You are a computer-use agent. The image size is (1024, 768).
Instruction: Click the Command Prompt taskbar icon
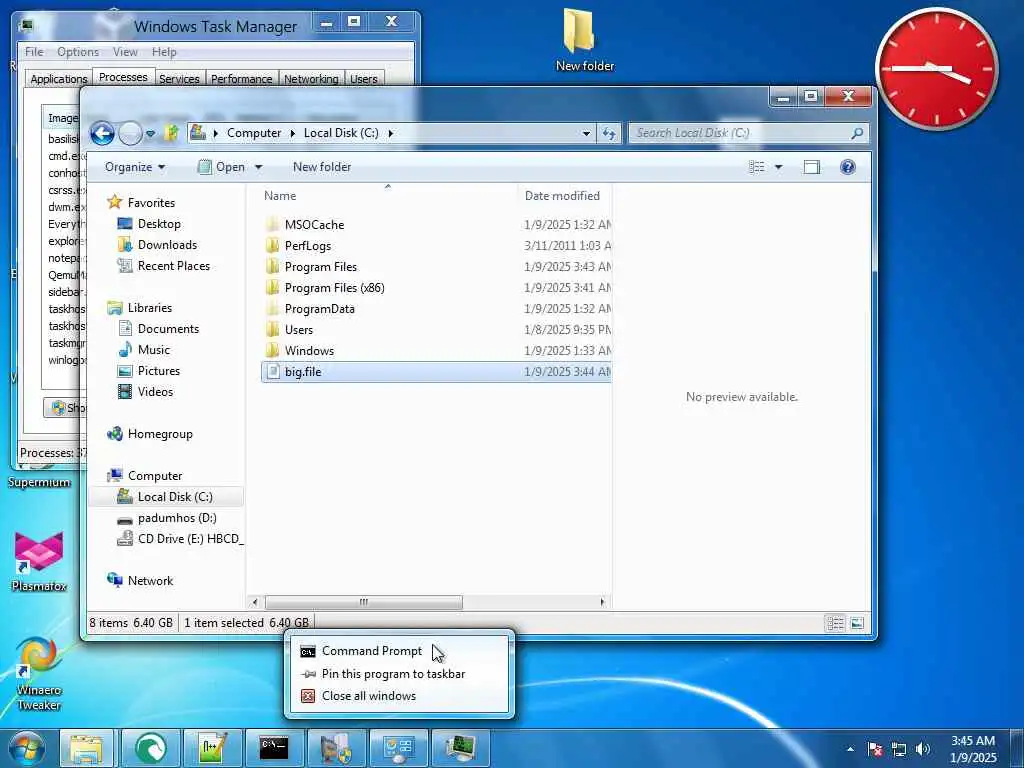pos(274,748)
